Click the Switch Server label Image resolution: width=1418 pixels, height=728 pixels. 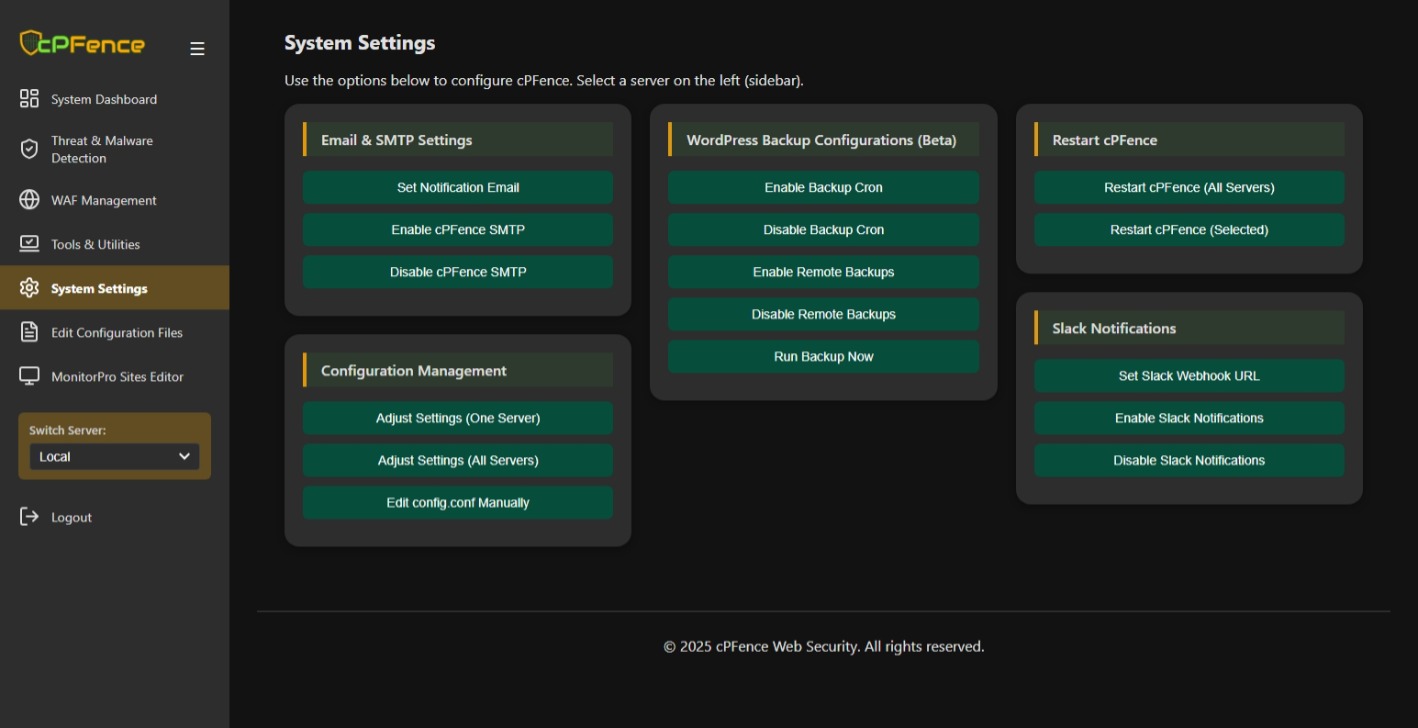tap(67, 430)
